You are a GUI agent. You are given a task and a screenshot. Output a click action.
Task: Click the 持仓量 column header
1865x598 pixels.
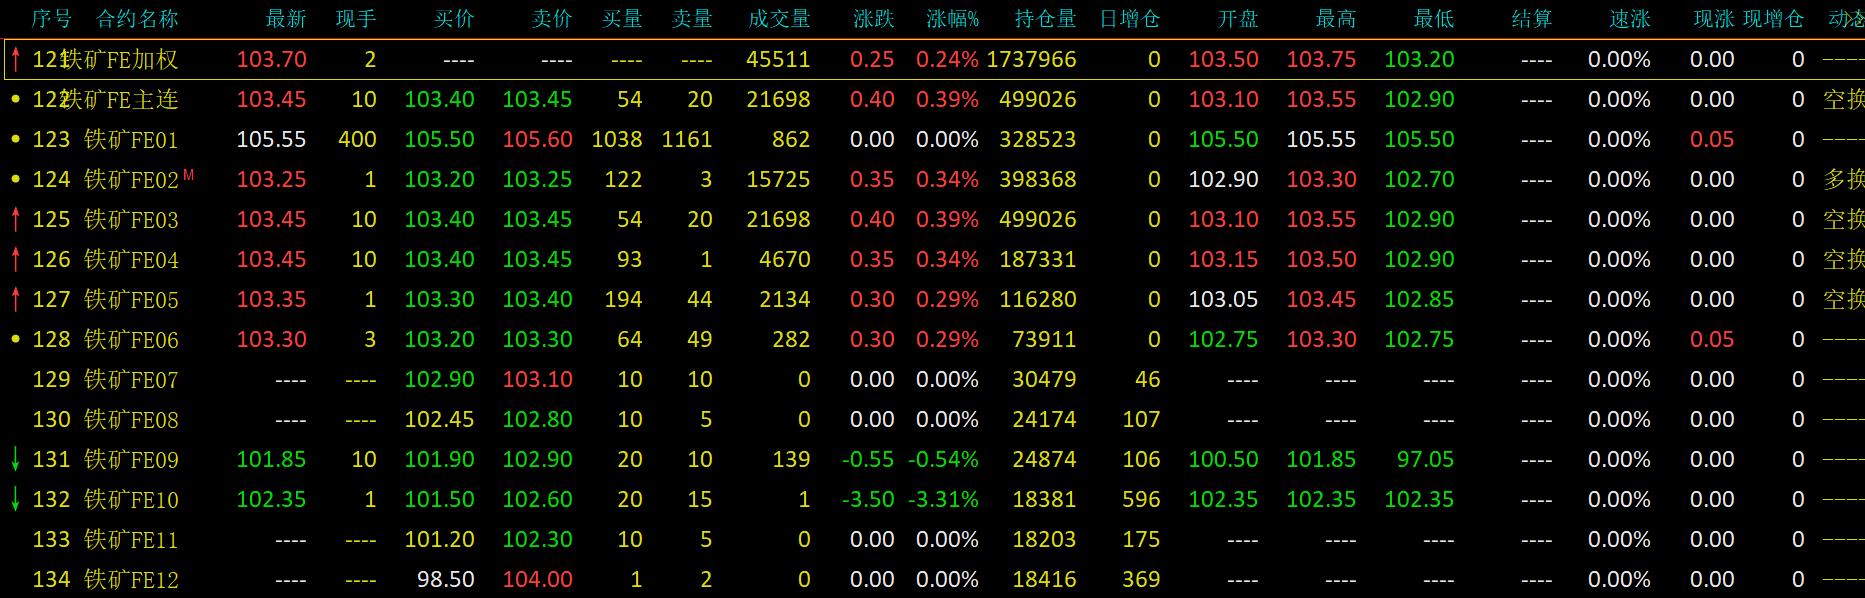[x=1045, y=19]
